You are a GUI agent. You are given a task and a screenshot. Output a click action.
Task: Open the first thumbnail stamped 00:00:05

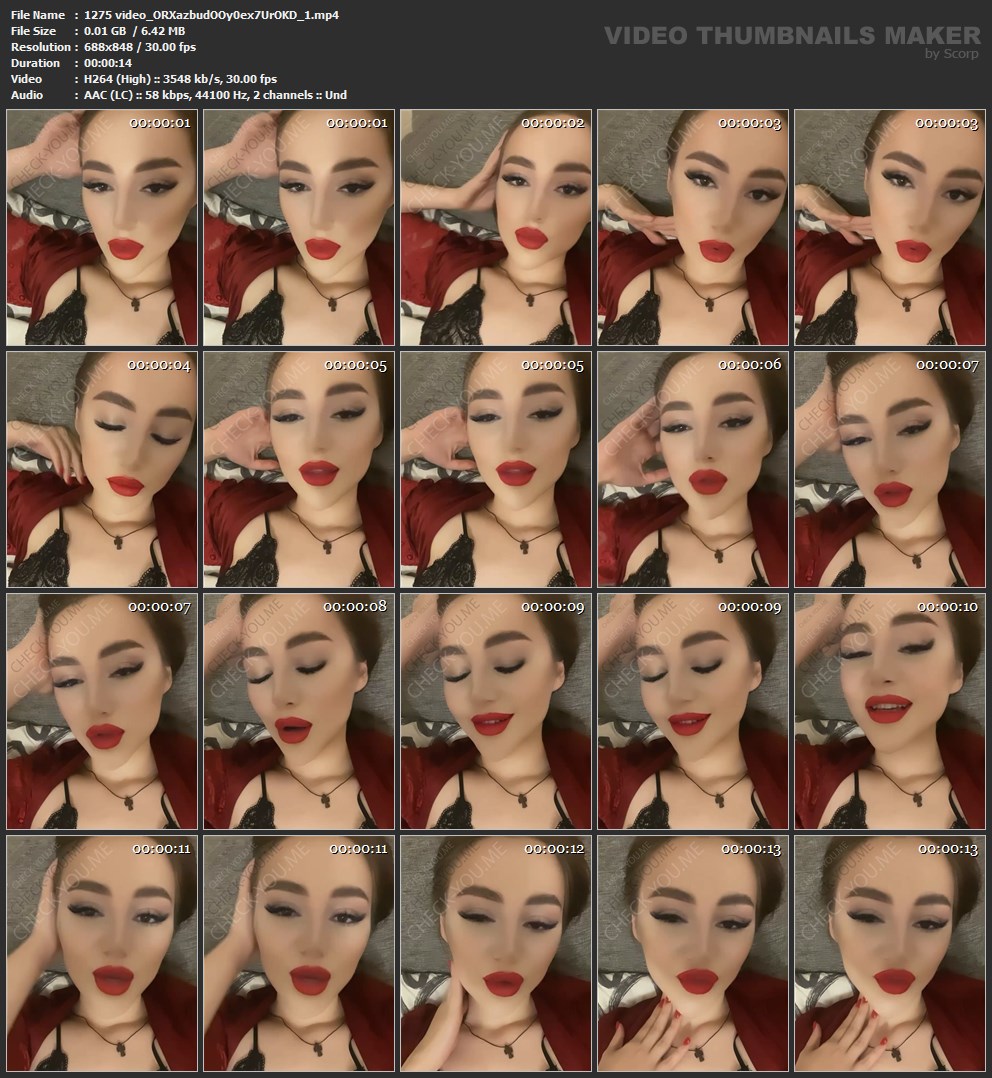tap(298, 469)
